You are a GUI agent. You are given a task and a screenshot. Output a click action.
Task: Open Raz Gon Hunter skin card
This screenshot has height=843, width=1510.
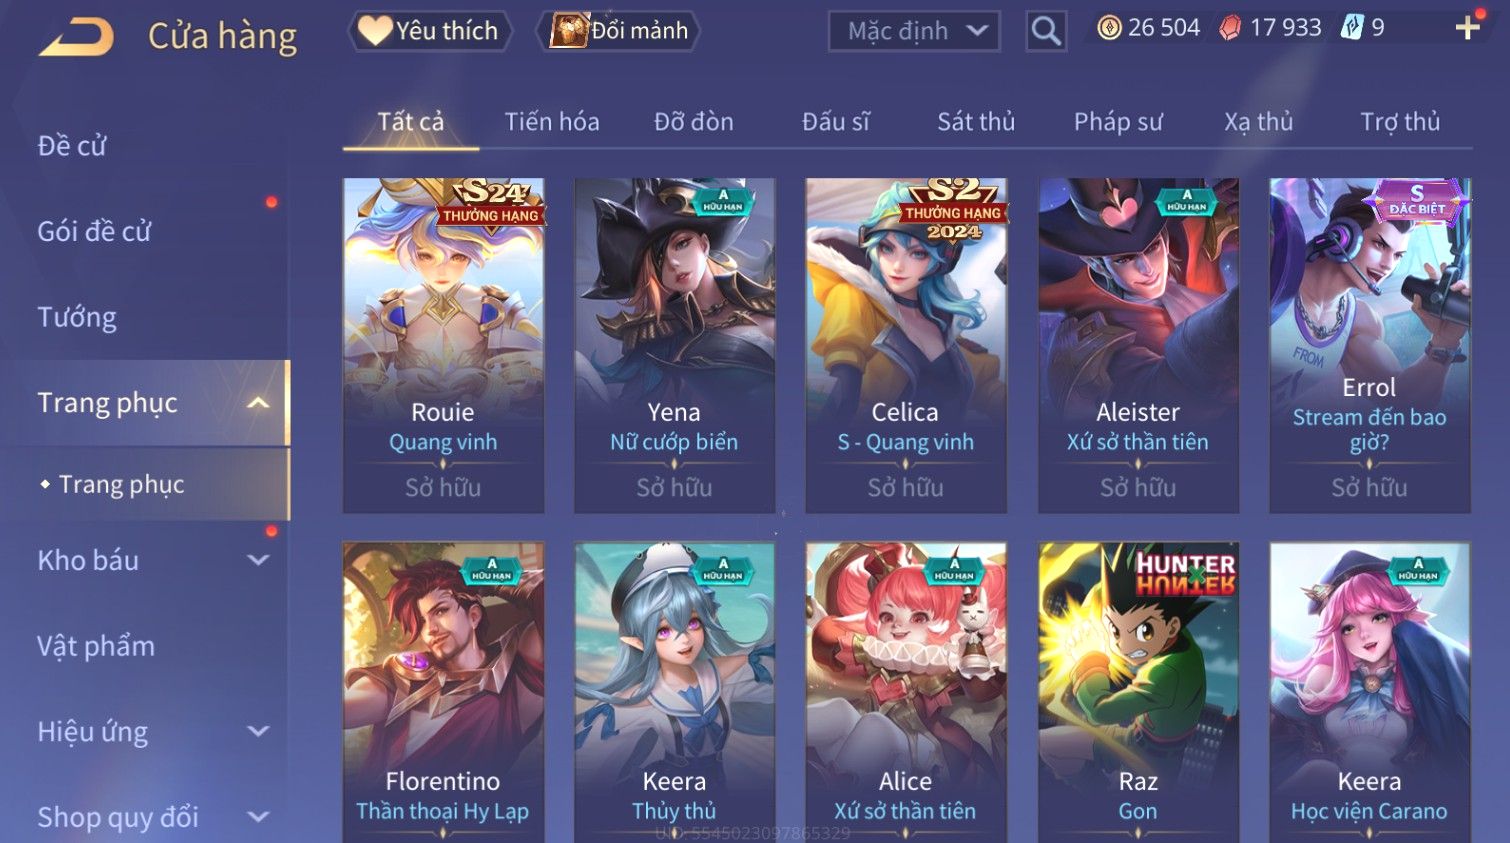[x=1138, y=692]
